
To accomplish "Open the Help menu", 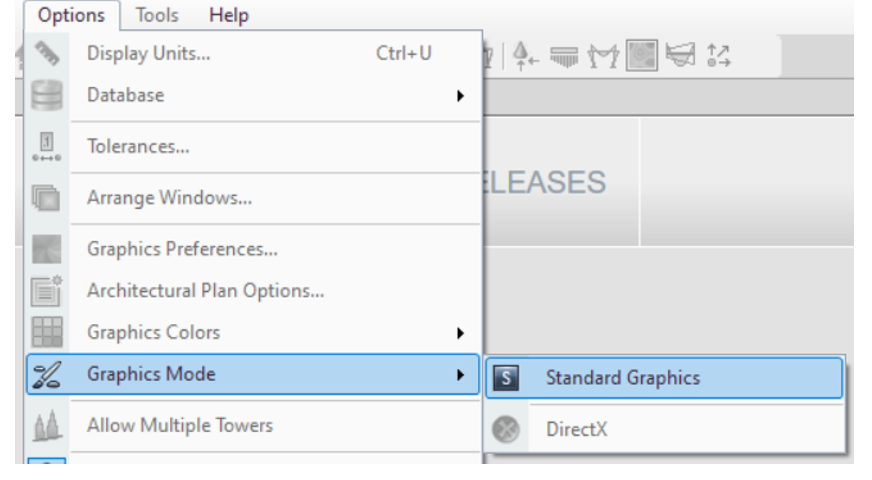I will click(x=229, y=16).
